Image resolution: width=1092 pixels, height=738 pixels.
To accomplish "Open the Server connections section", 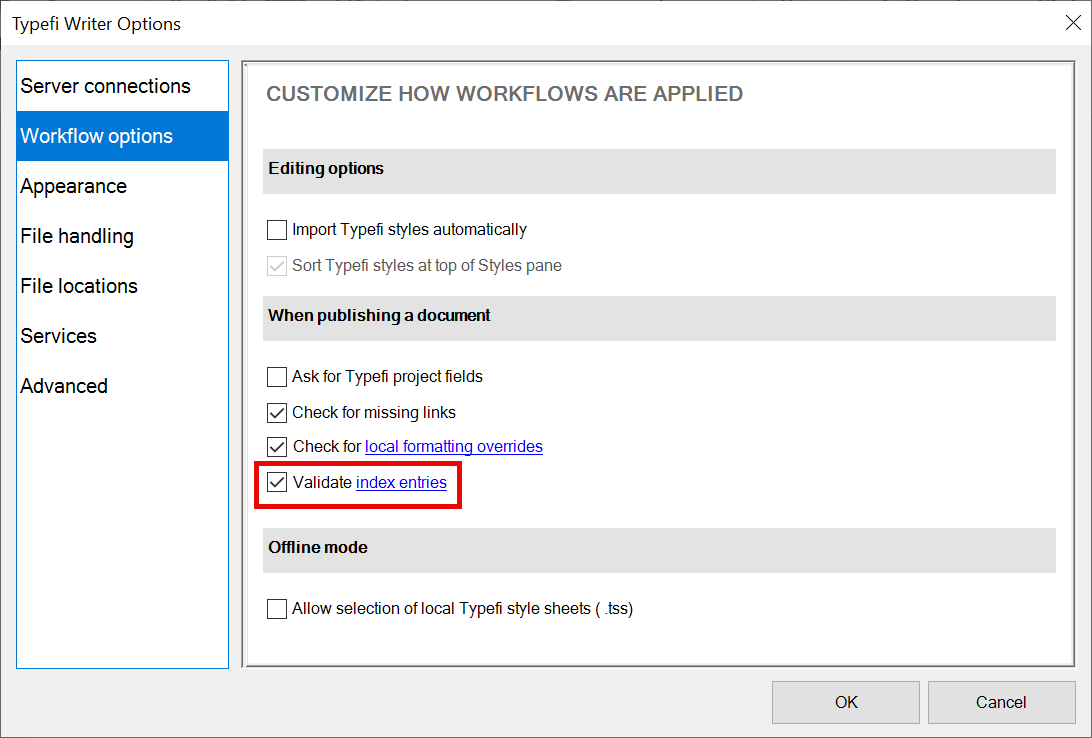I will tap(123, 86).
